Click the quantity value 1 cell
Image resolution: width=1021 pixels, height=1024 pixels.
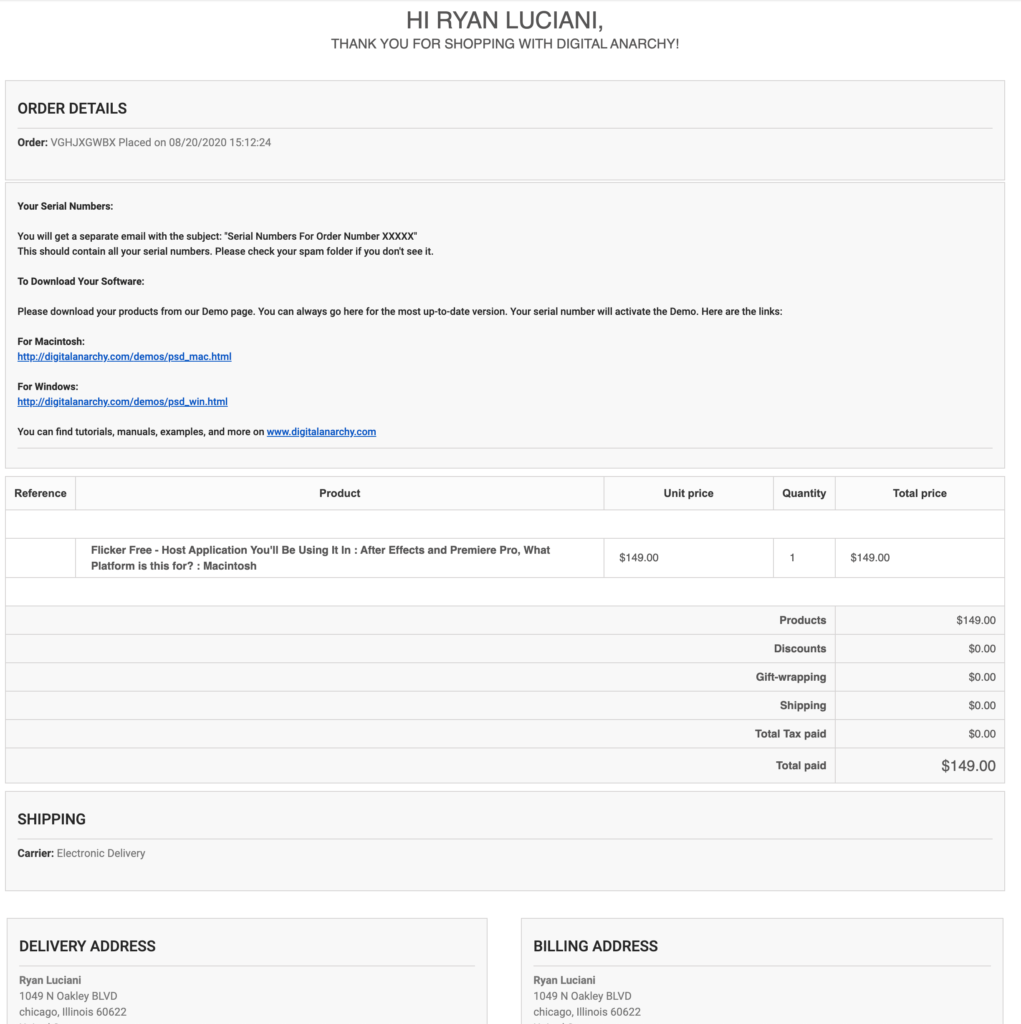(x=792, y=558)
